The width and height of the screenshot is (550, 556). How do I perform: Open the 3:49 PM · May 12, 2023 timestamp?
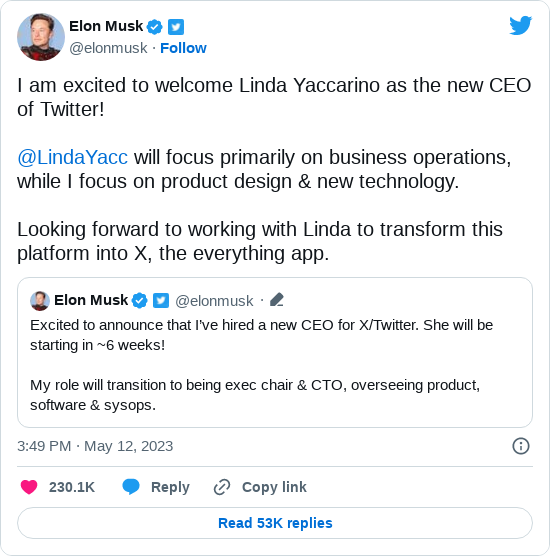(95, 446)
